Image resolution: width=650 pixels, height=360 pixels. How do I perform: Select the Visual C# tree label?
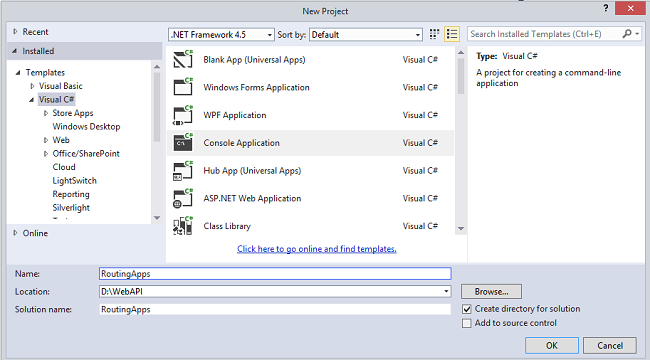point(56,100)
